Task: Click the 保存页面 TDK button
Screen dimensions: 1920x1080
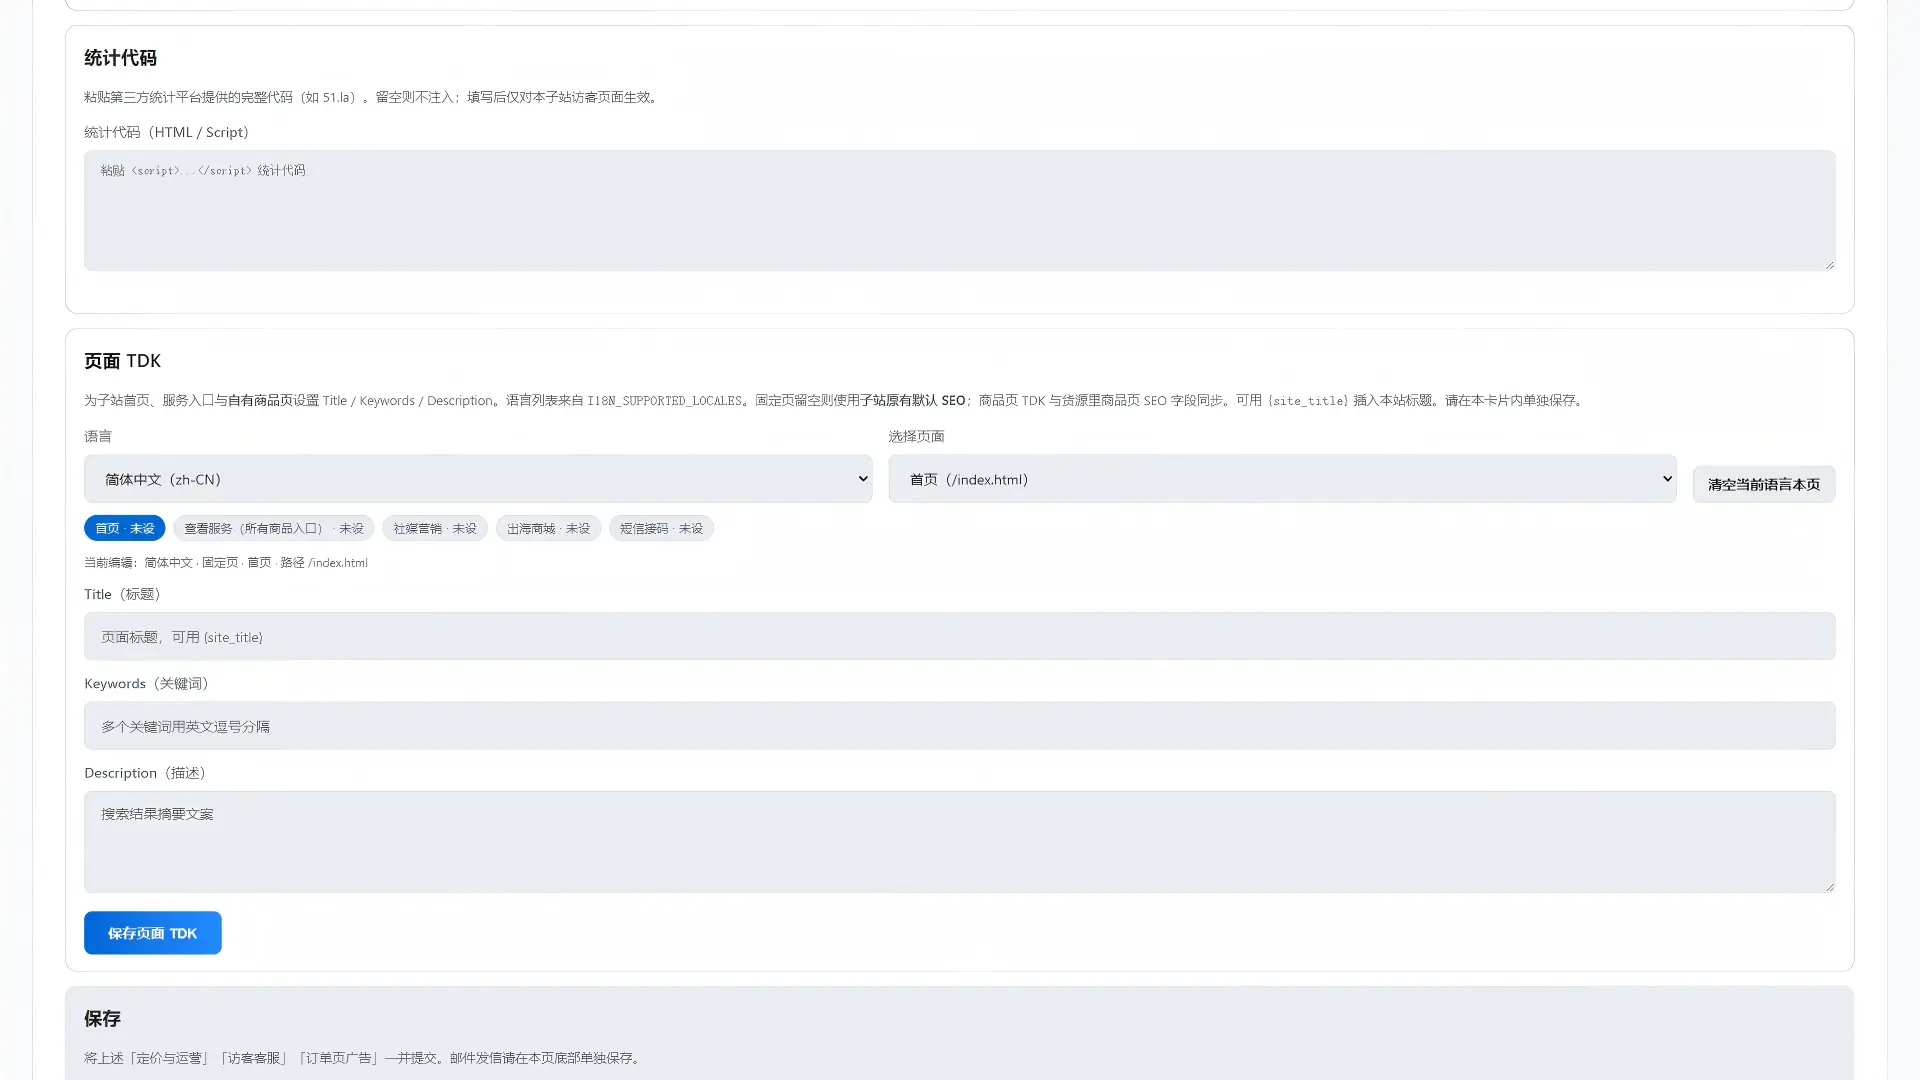Action: (x=153, y=933)
